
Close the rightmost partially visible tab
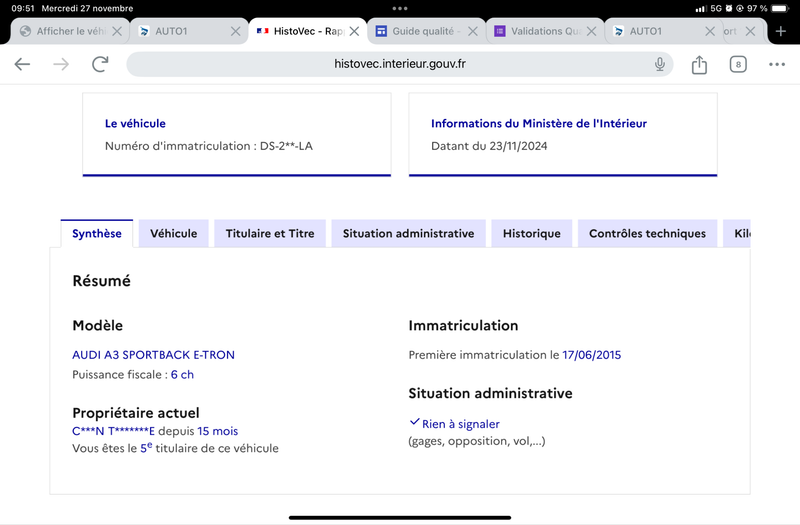pos(750,31)
